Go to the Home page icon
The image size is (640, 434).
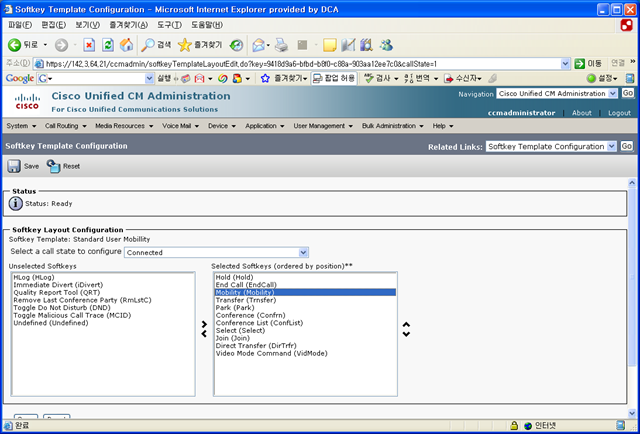(x=127, y=45)
